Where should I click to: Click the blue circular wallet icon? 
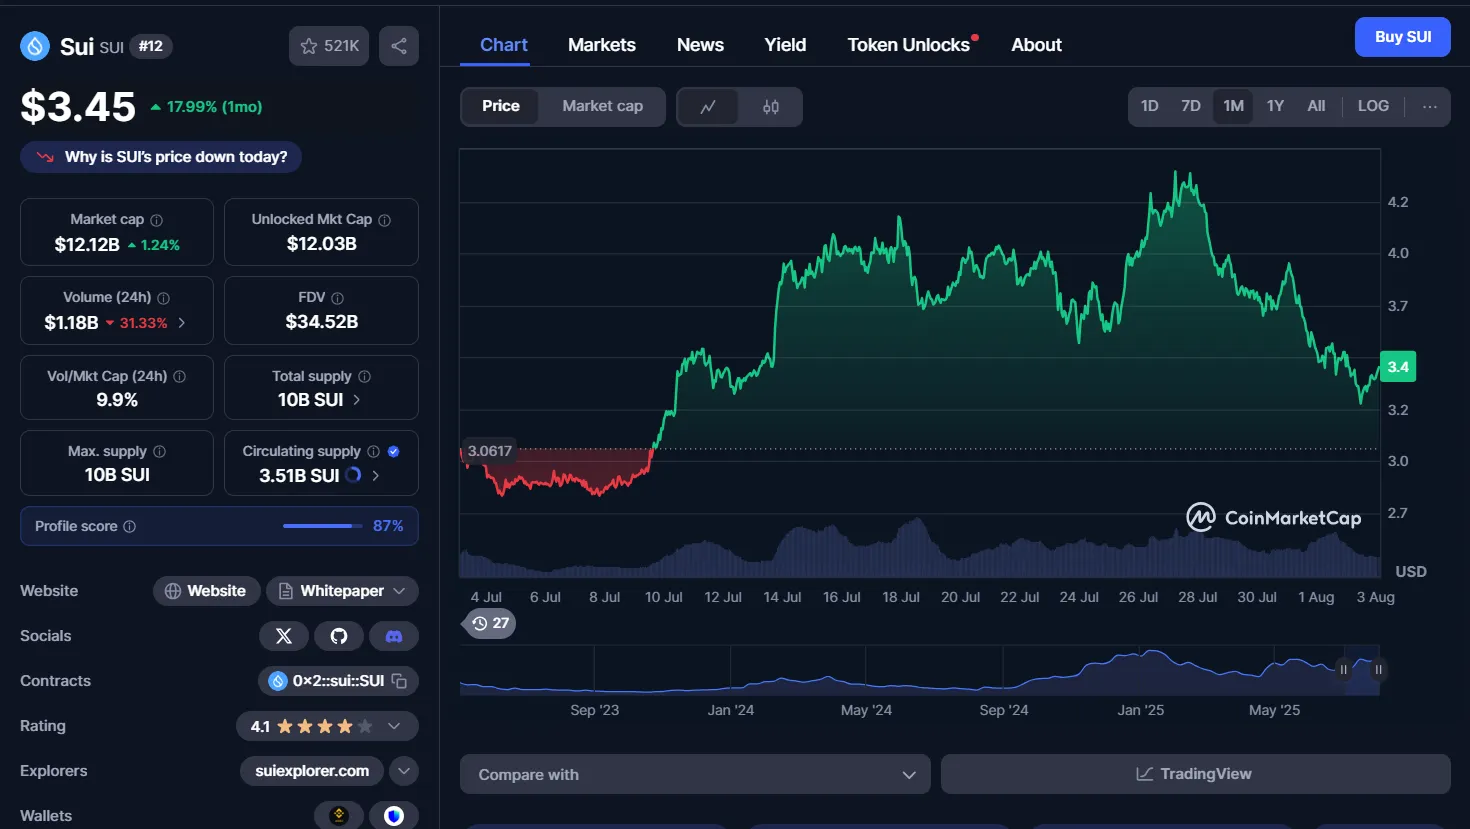(x=394, y=816)
